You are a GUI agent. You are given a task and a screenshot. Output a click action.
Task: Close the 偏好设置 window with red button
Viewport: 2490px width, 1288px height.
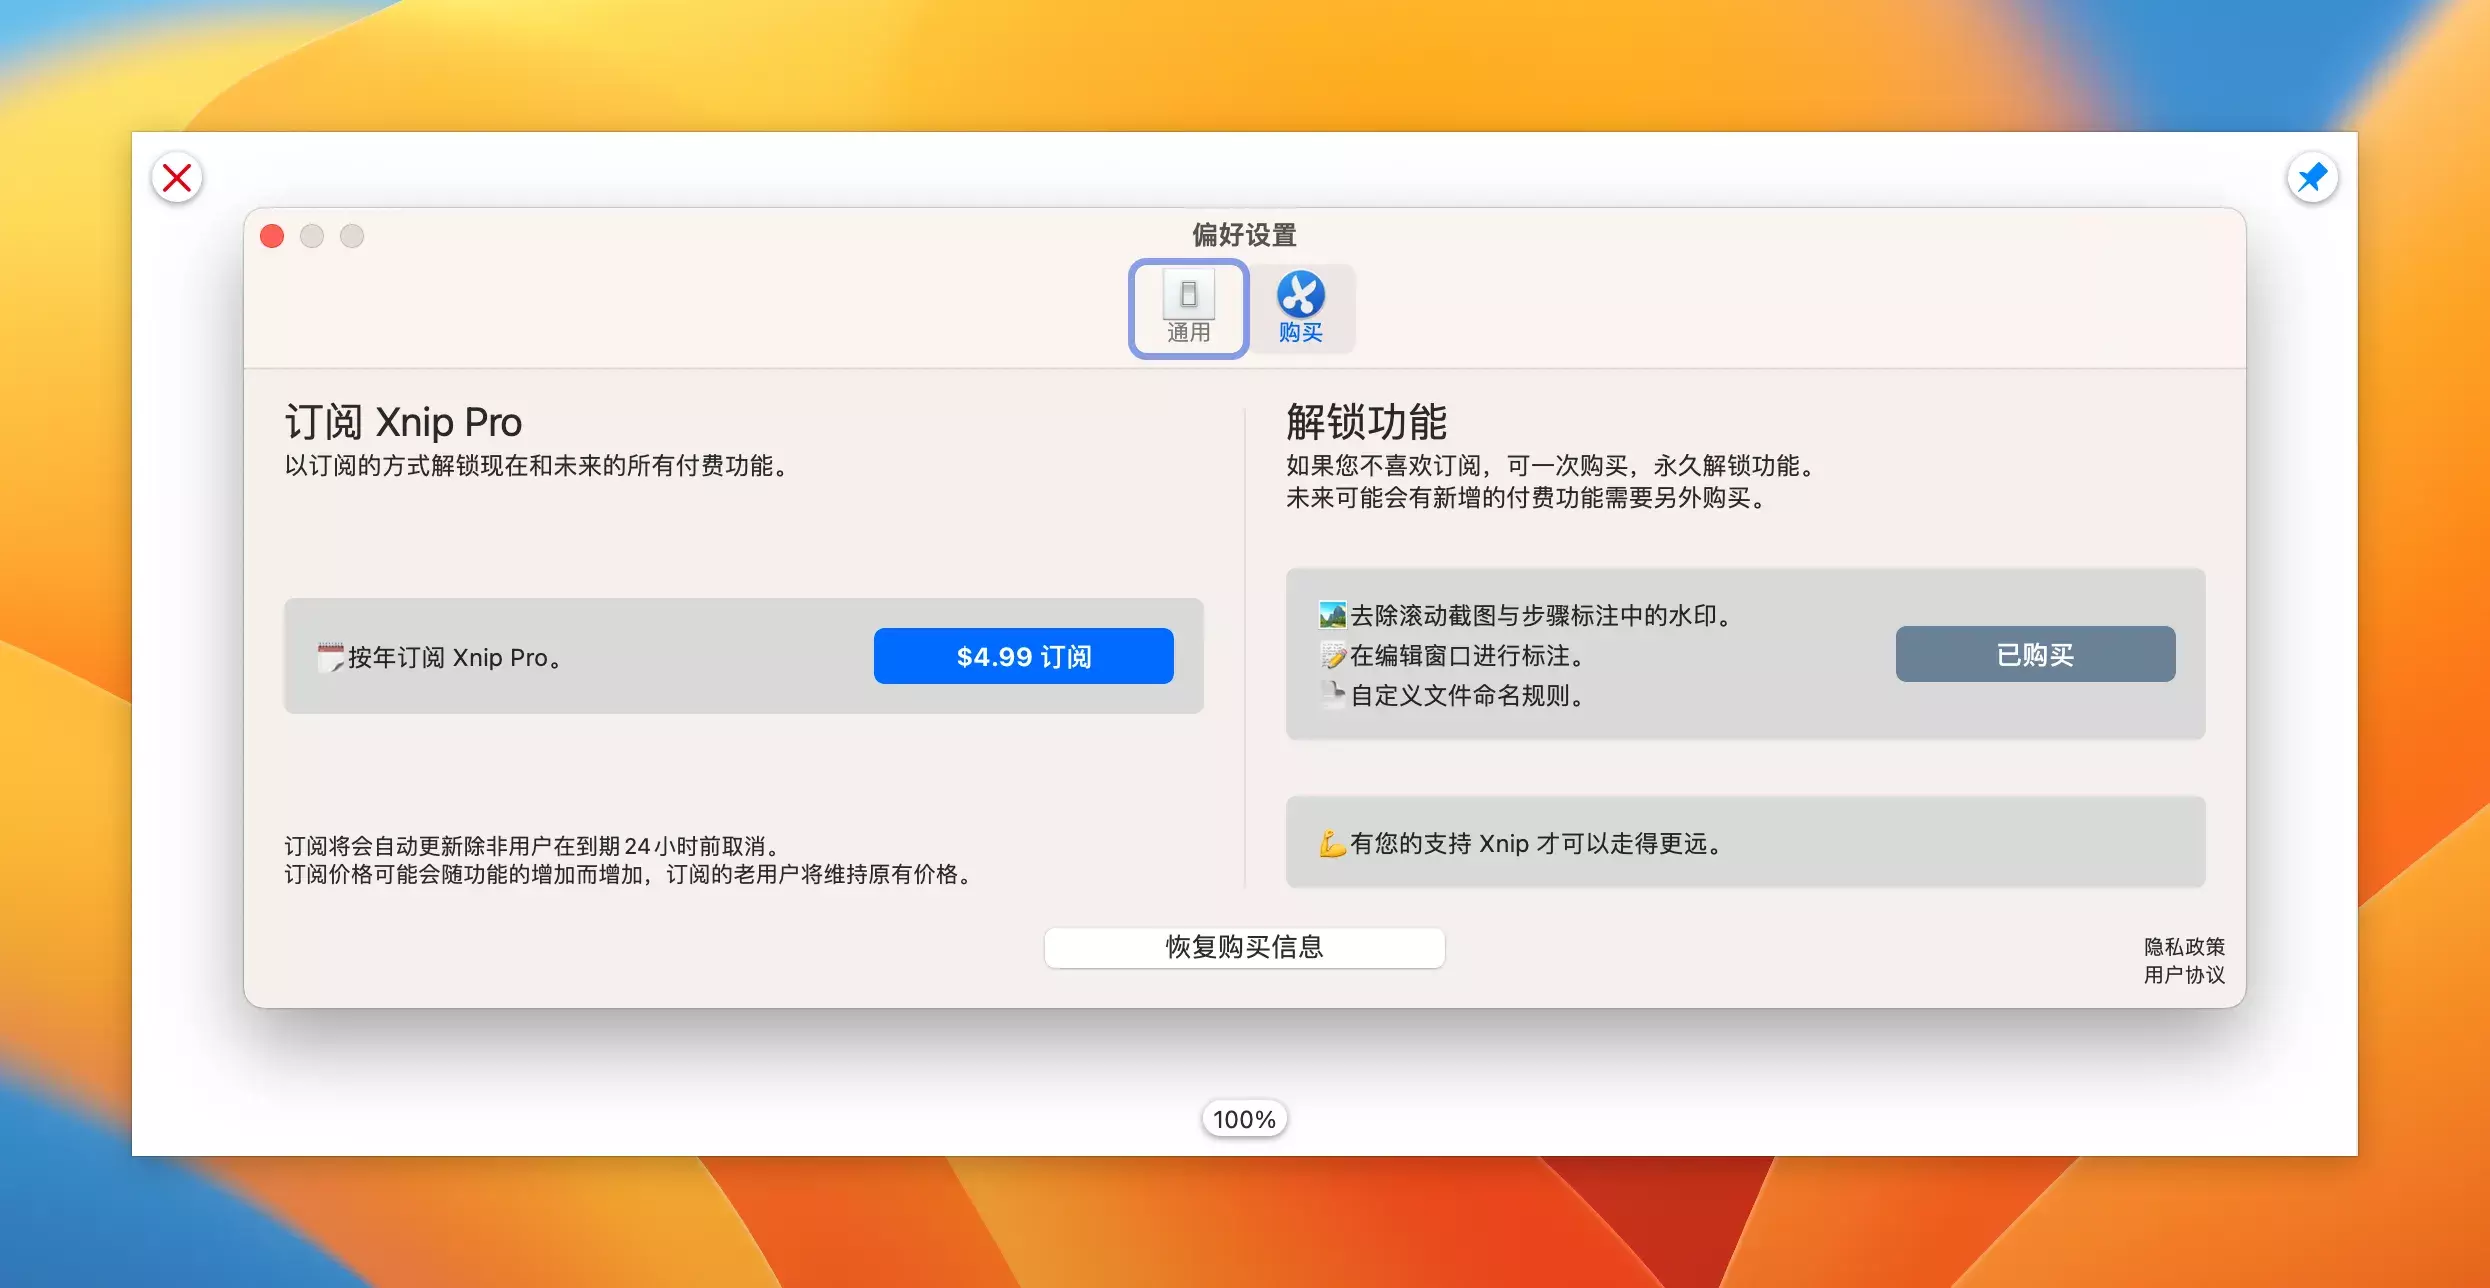point(272,236)
